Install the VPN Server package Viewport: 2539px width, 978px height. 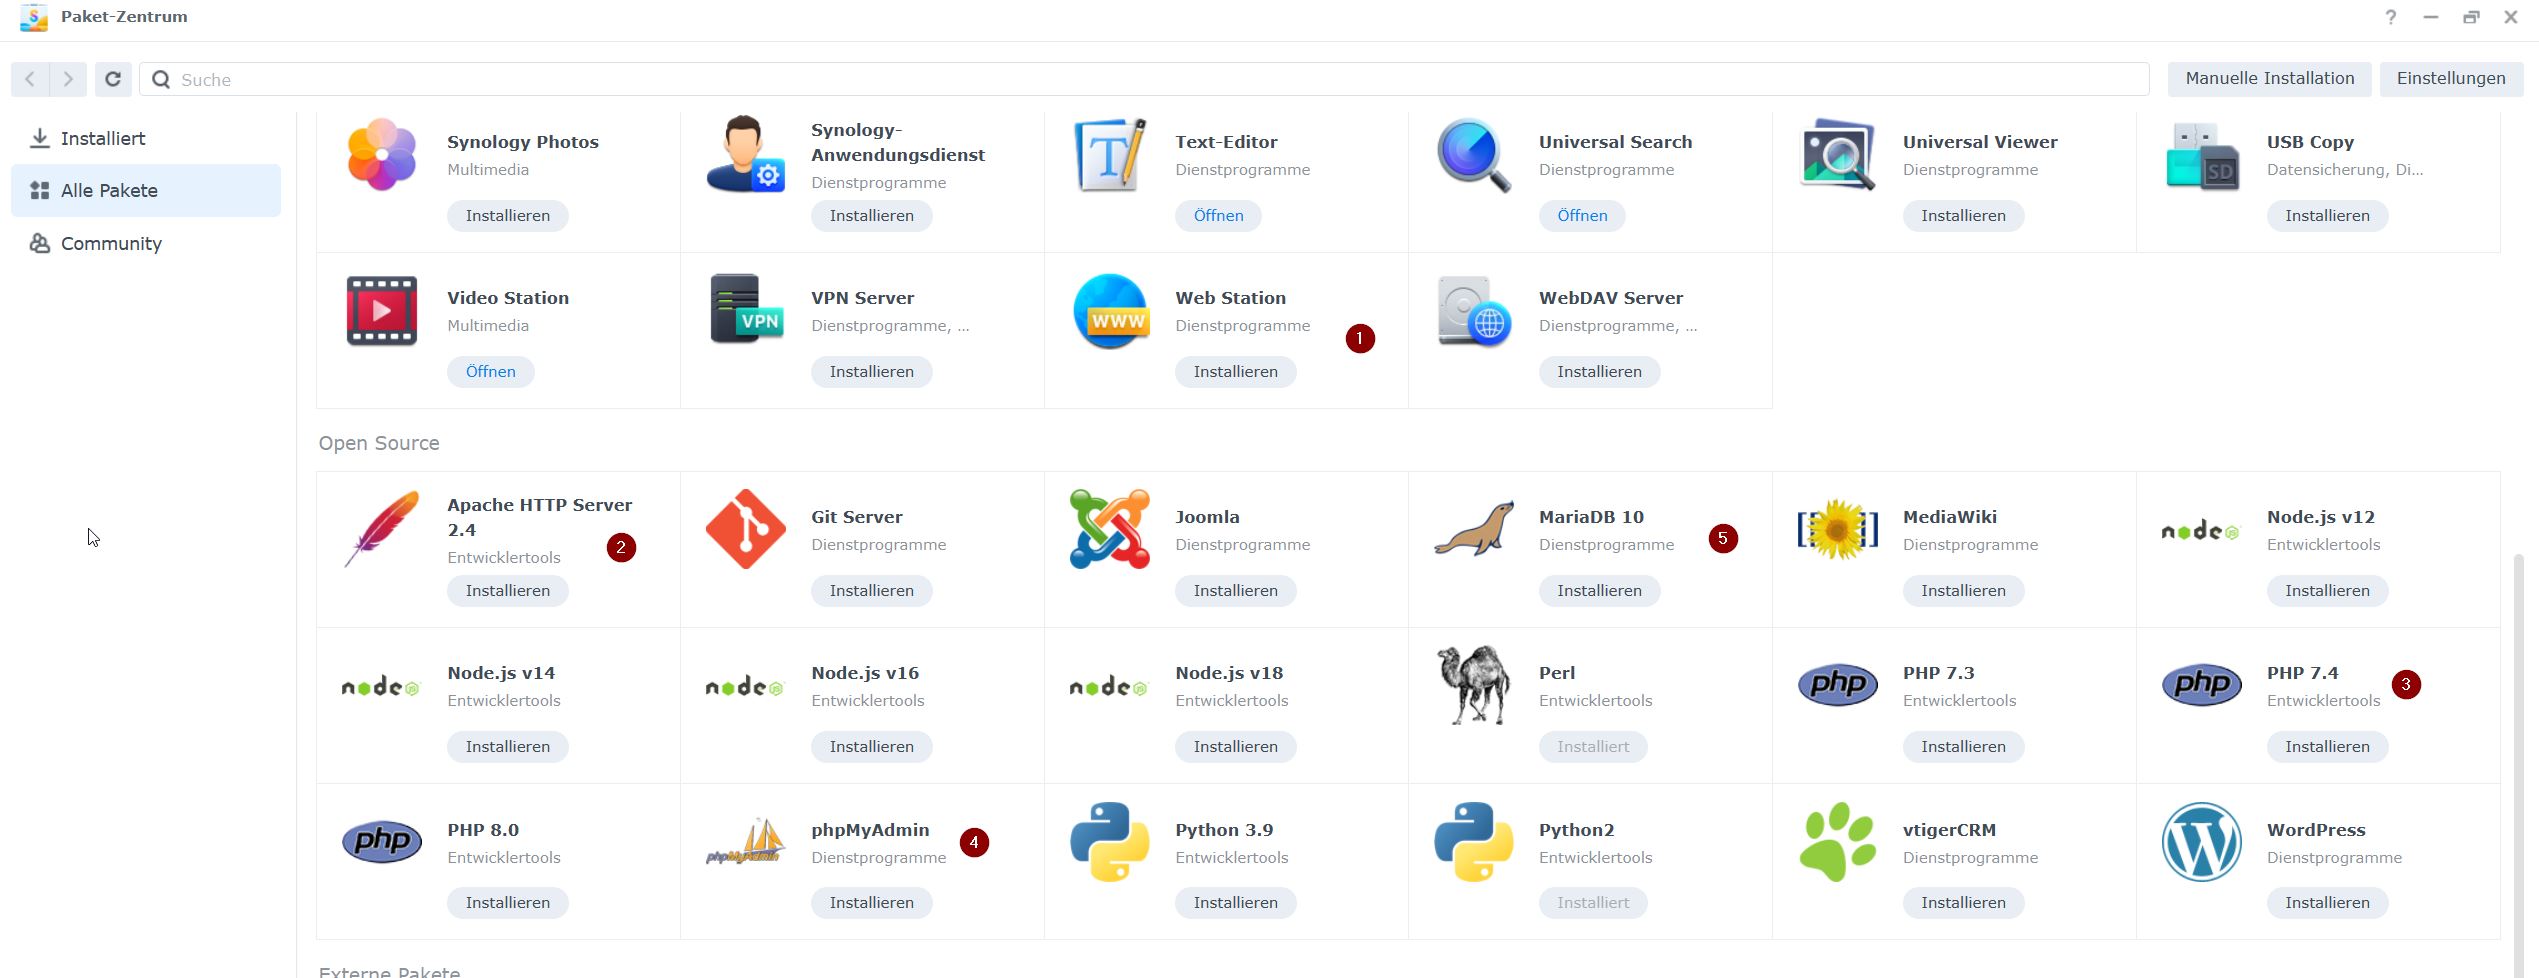[872, 371]
